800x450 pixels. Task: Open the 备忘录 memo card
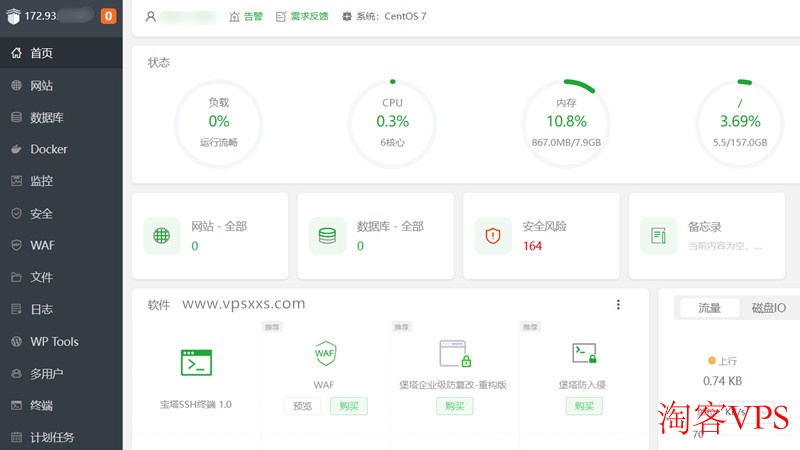[x=707, y=236]
